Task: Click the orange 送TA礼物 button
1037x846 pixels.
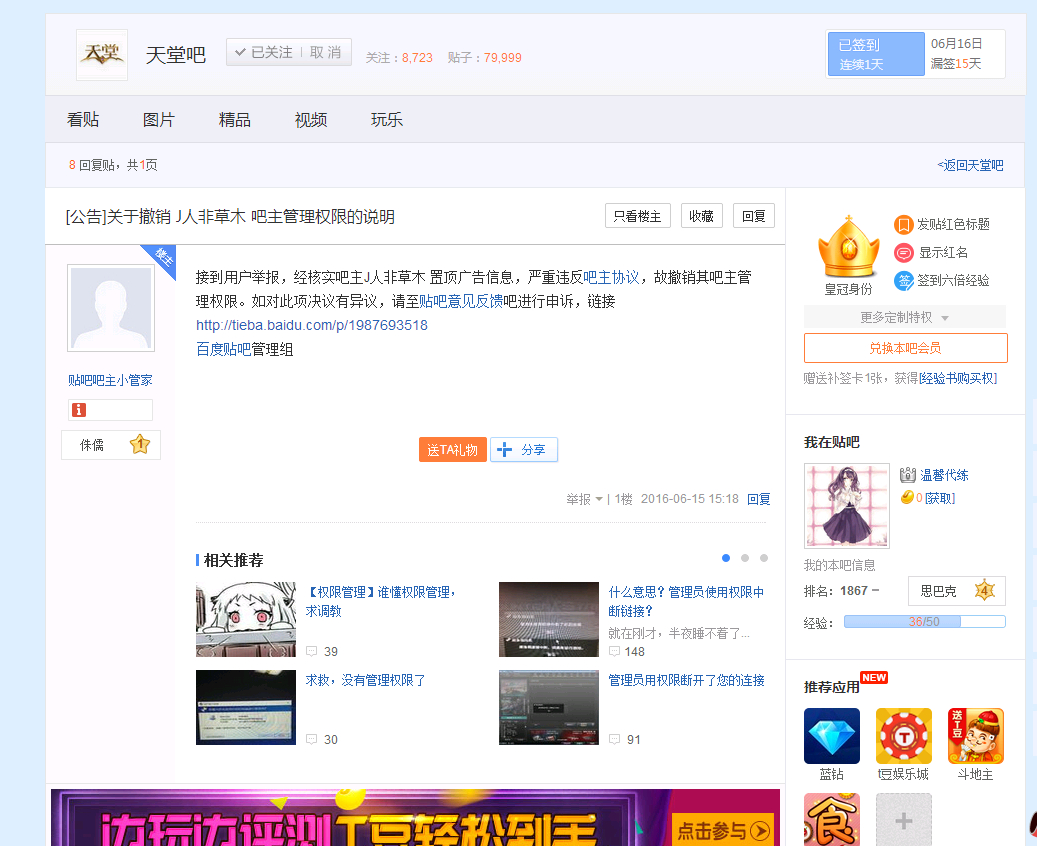Action: coord(452,450)
